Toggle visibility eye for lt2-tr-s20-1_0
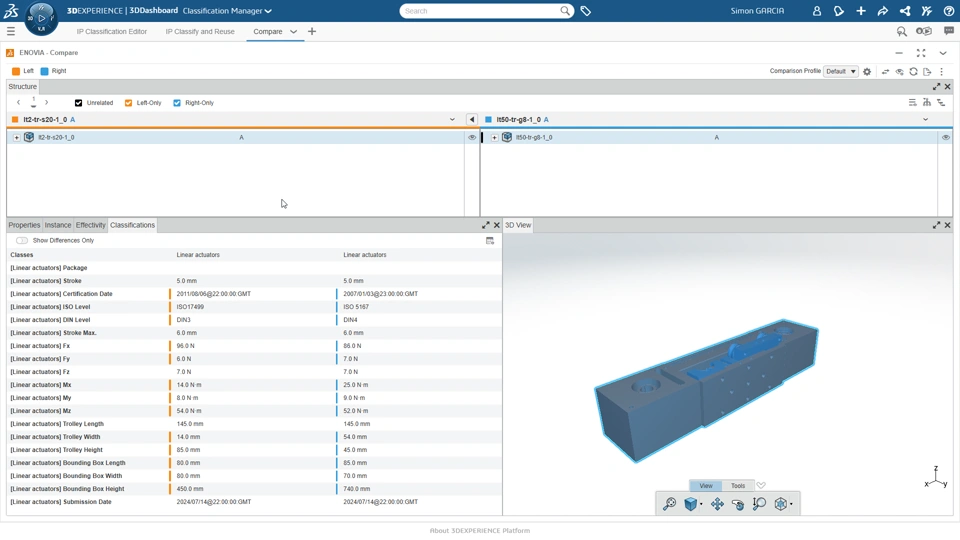This screenshot has width=960, height=540. tap(472, 137)
